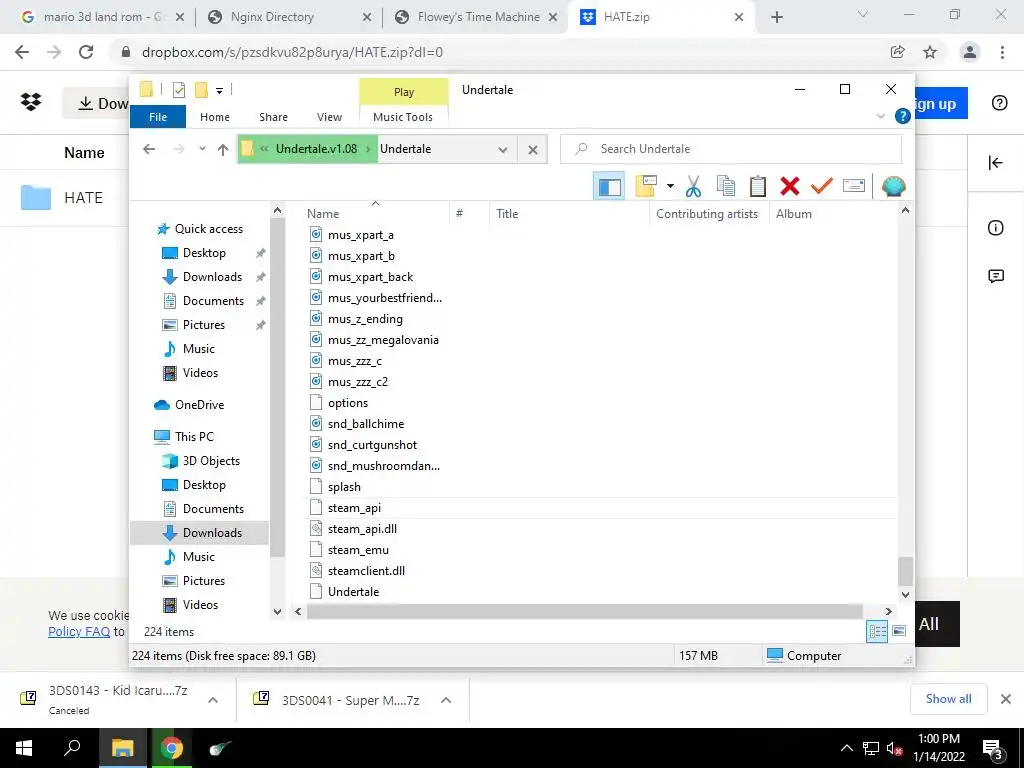Click Dropbox info icon in sidebar
Viewport: 1024px width, 768px height.
995,227
